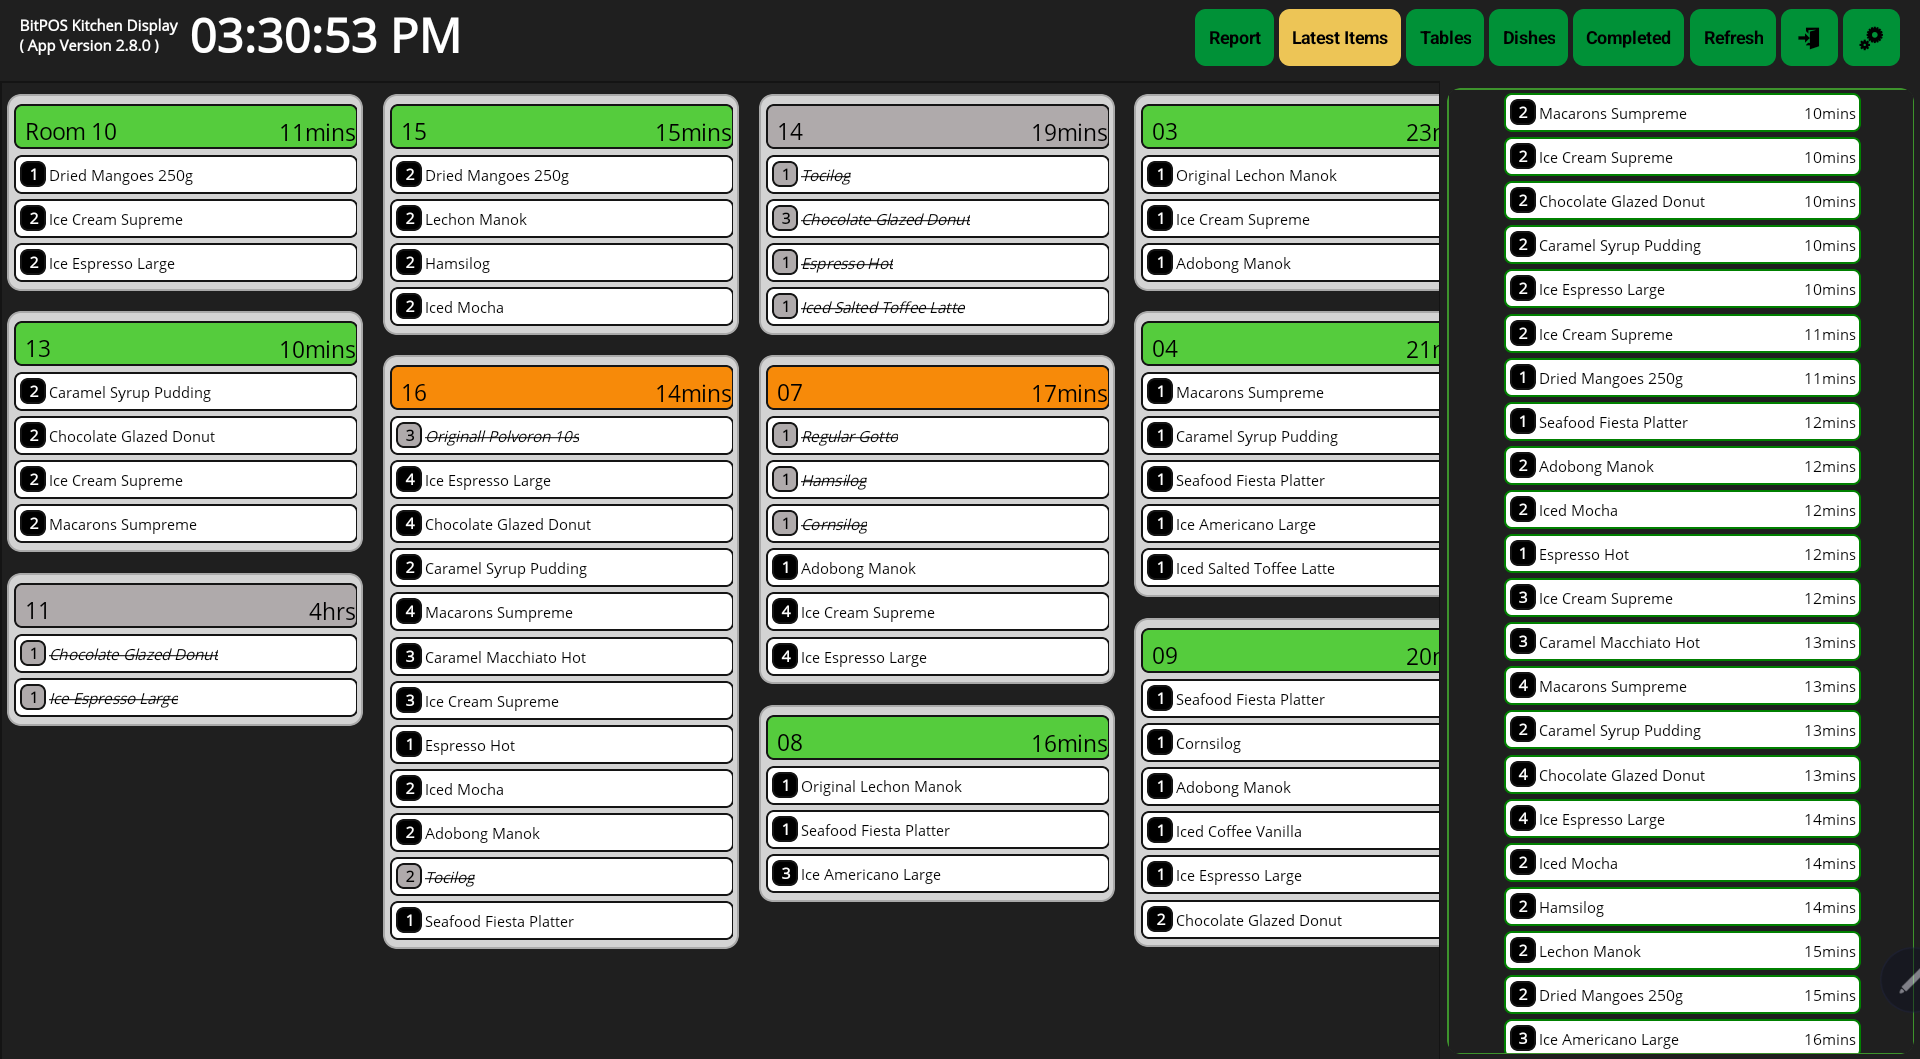Switch to the Latest Items tab
Image resolution: width=1920 pixels, height=1059 pixels.
click(x=1339, y=38)
